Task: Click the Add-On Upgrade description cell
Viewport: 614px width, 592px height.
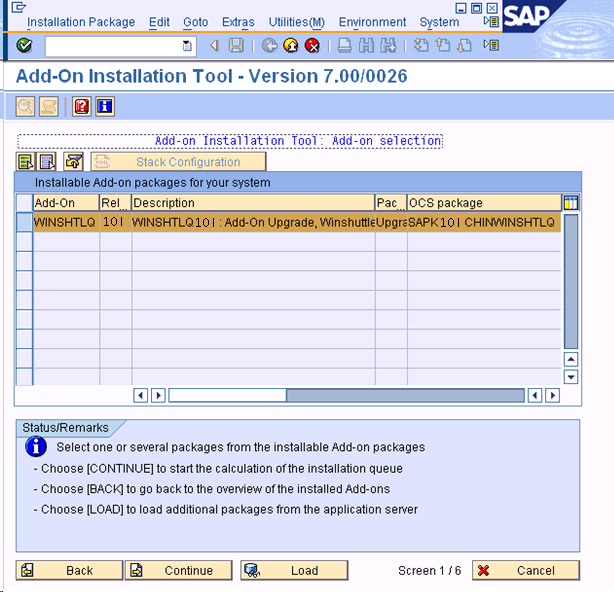Action: coord(253,222)
